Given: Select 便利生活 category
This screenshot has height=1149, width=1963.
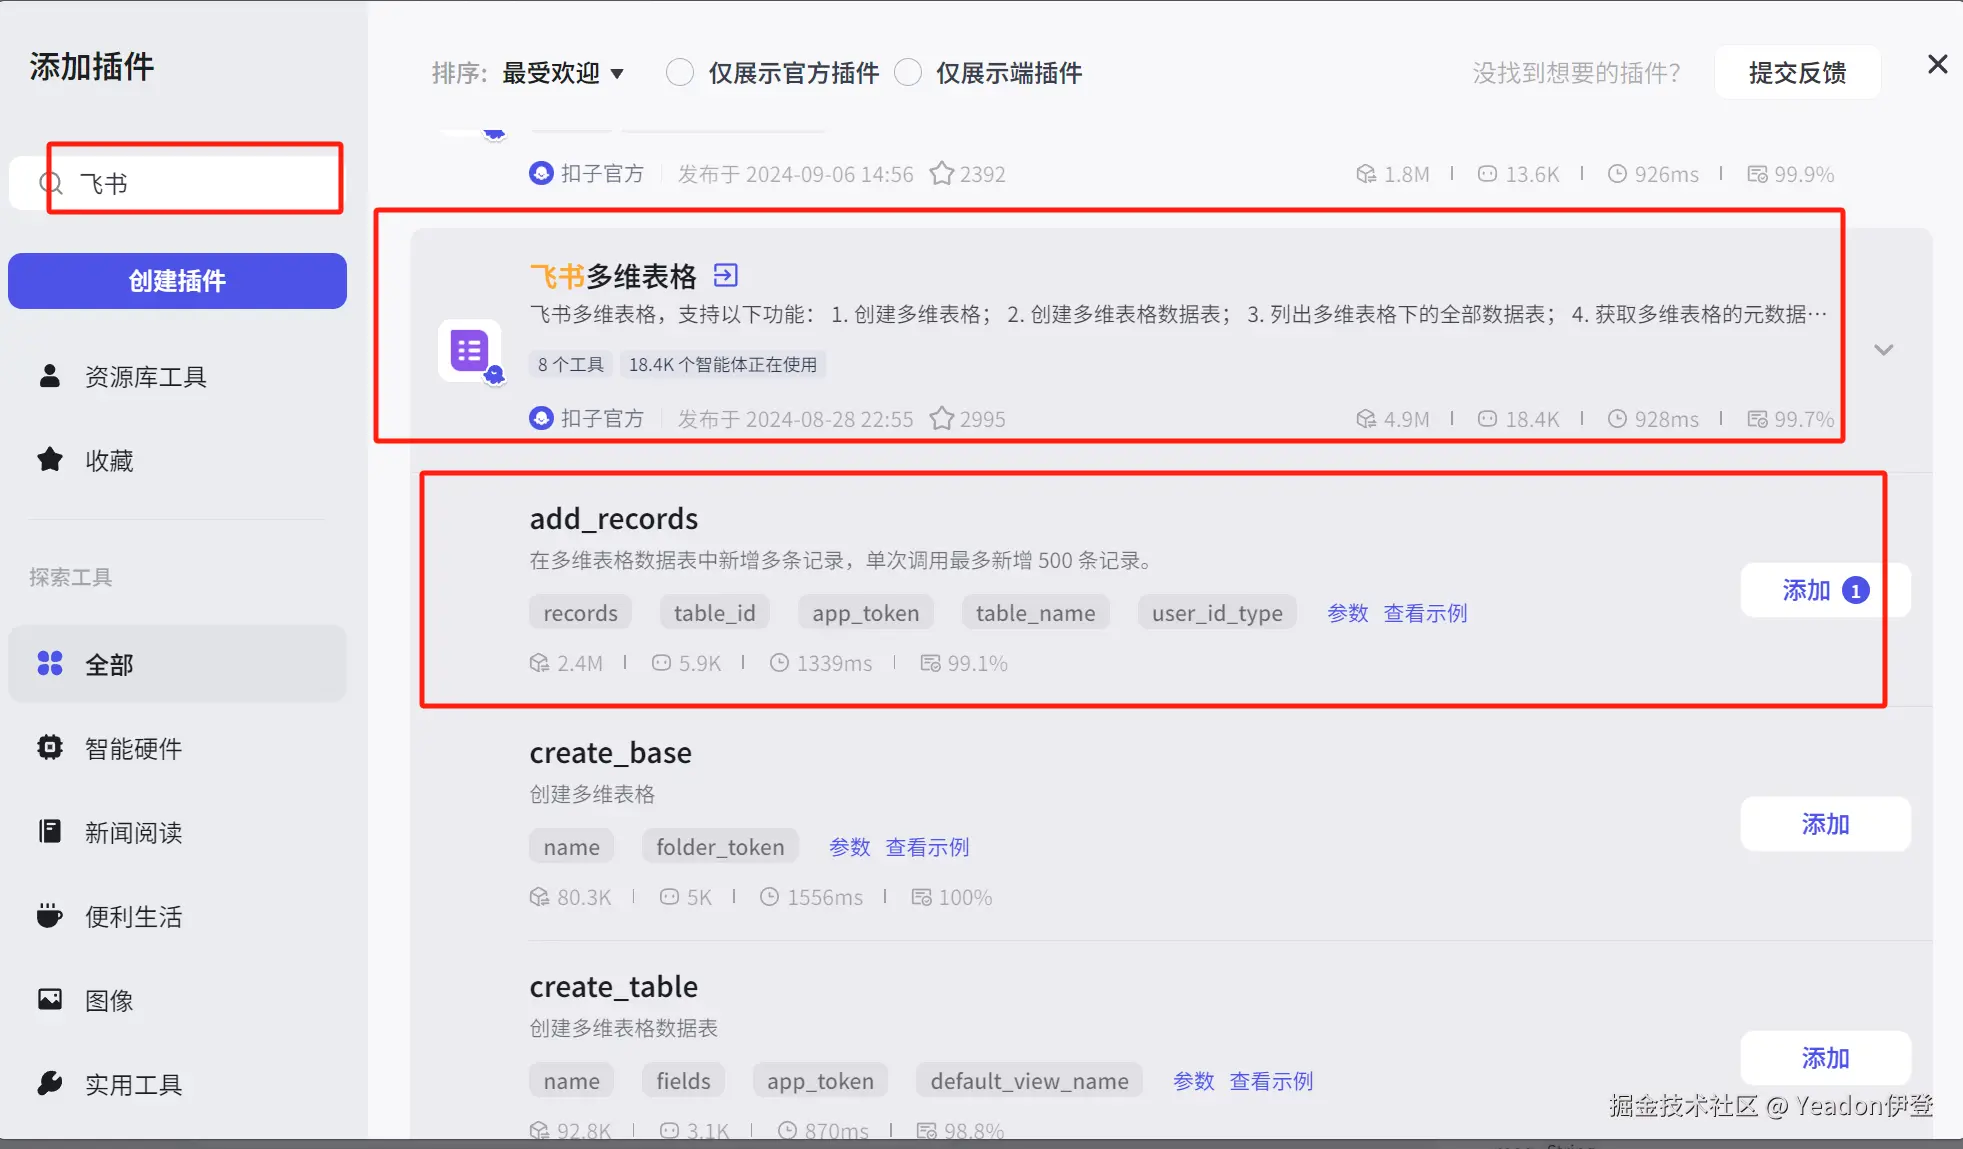Looking at the screenshot, I should 133,917.
